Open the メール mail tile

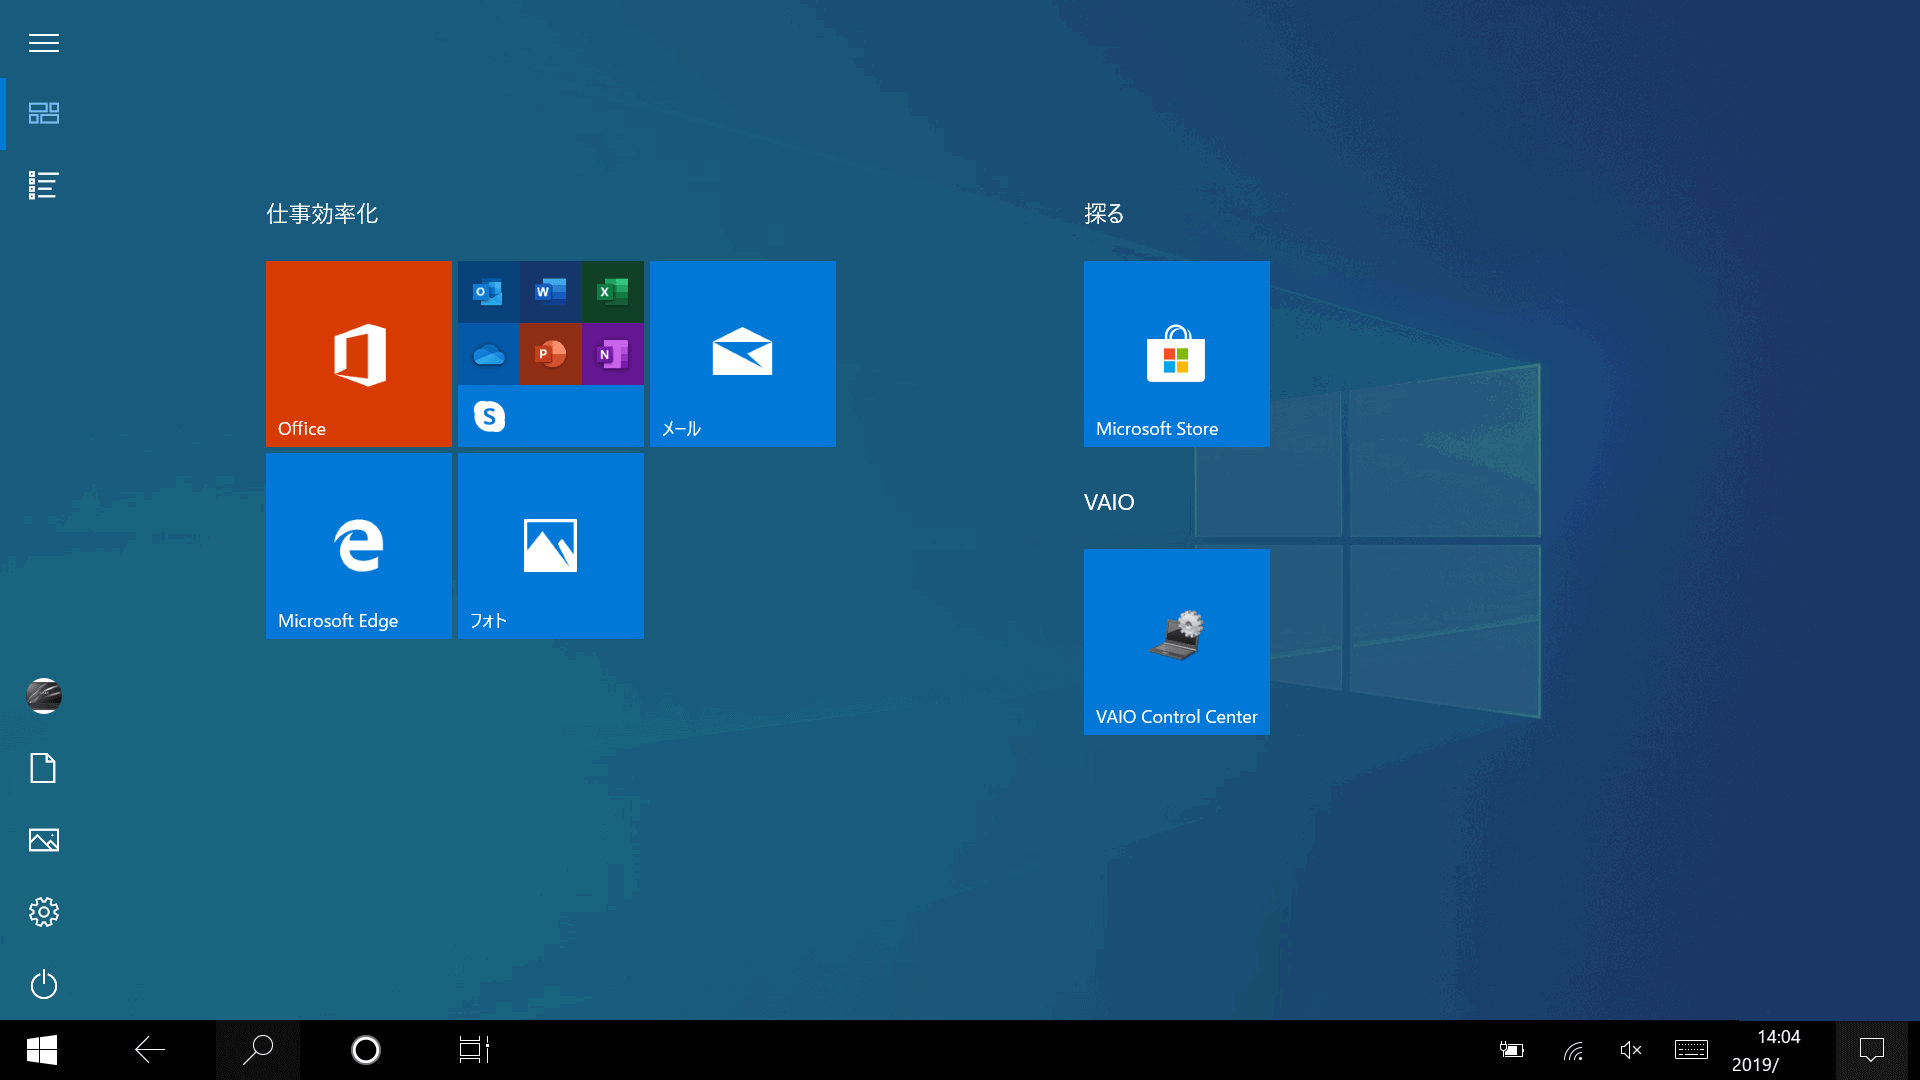coord(743,354)
